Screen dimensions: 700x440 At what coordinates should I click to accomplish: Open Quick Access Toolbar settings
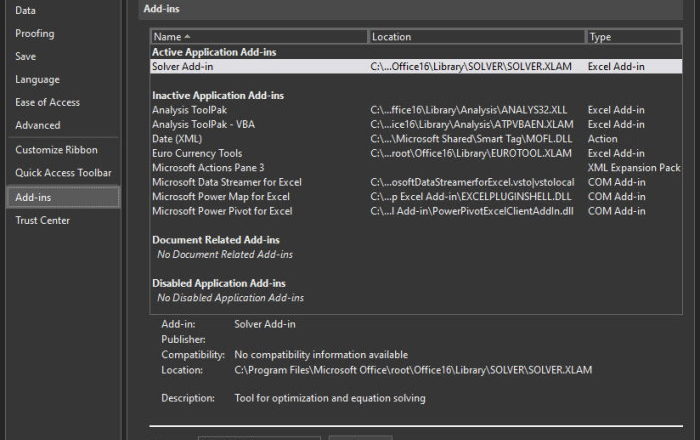[x=63, y=173]
